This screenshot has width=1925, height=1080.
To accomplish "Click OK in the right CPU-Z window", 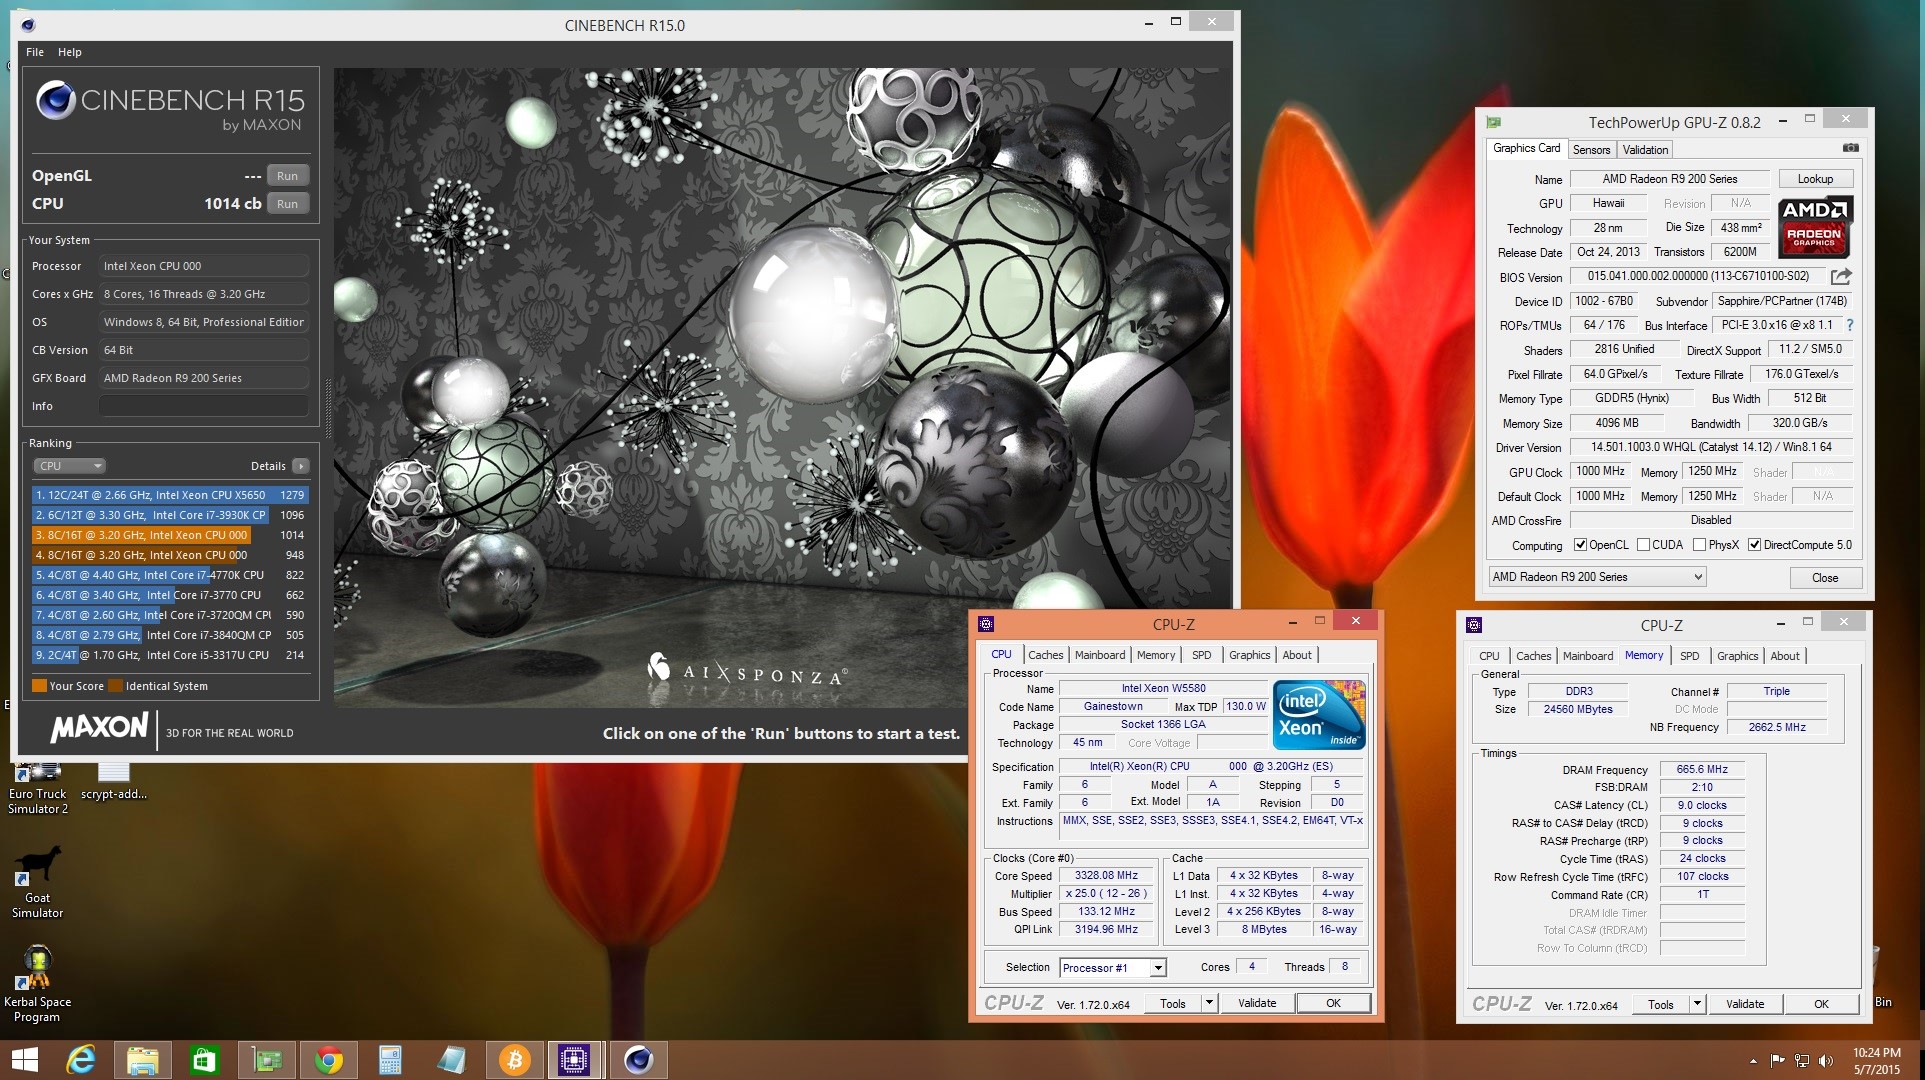I will click(1821, 1004).
